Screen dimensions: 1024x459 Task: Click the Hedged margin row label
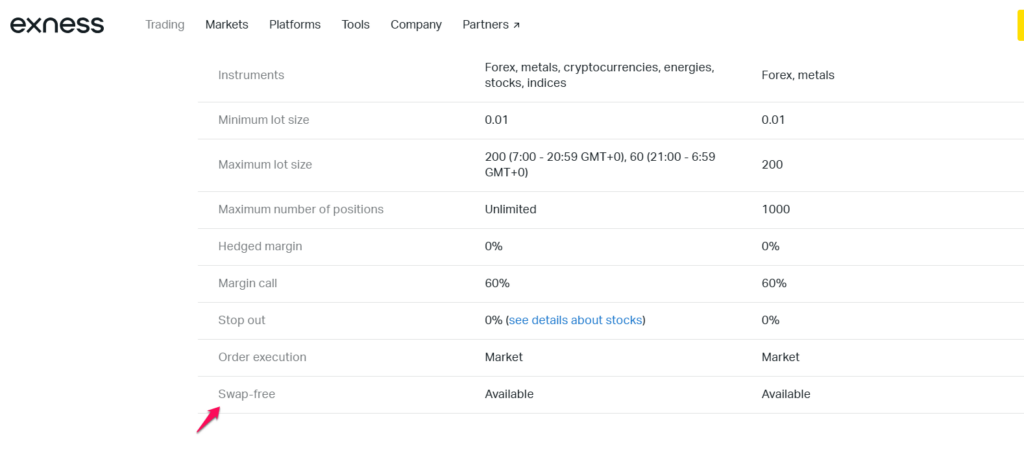[260, 246]
